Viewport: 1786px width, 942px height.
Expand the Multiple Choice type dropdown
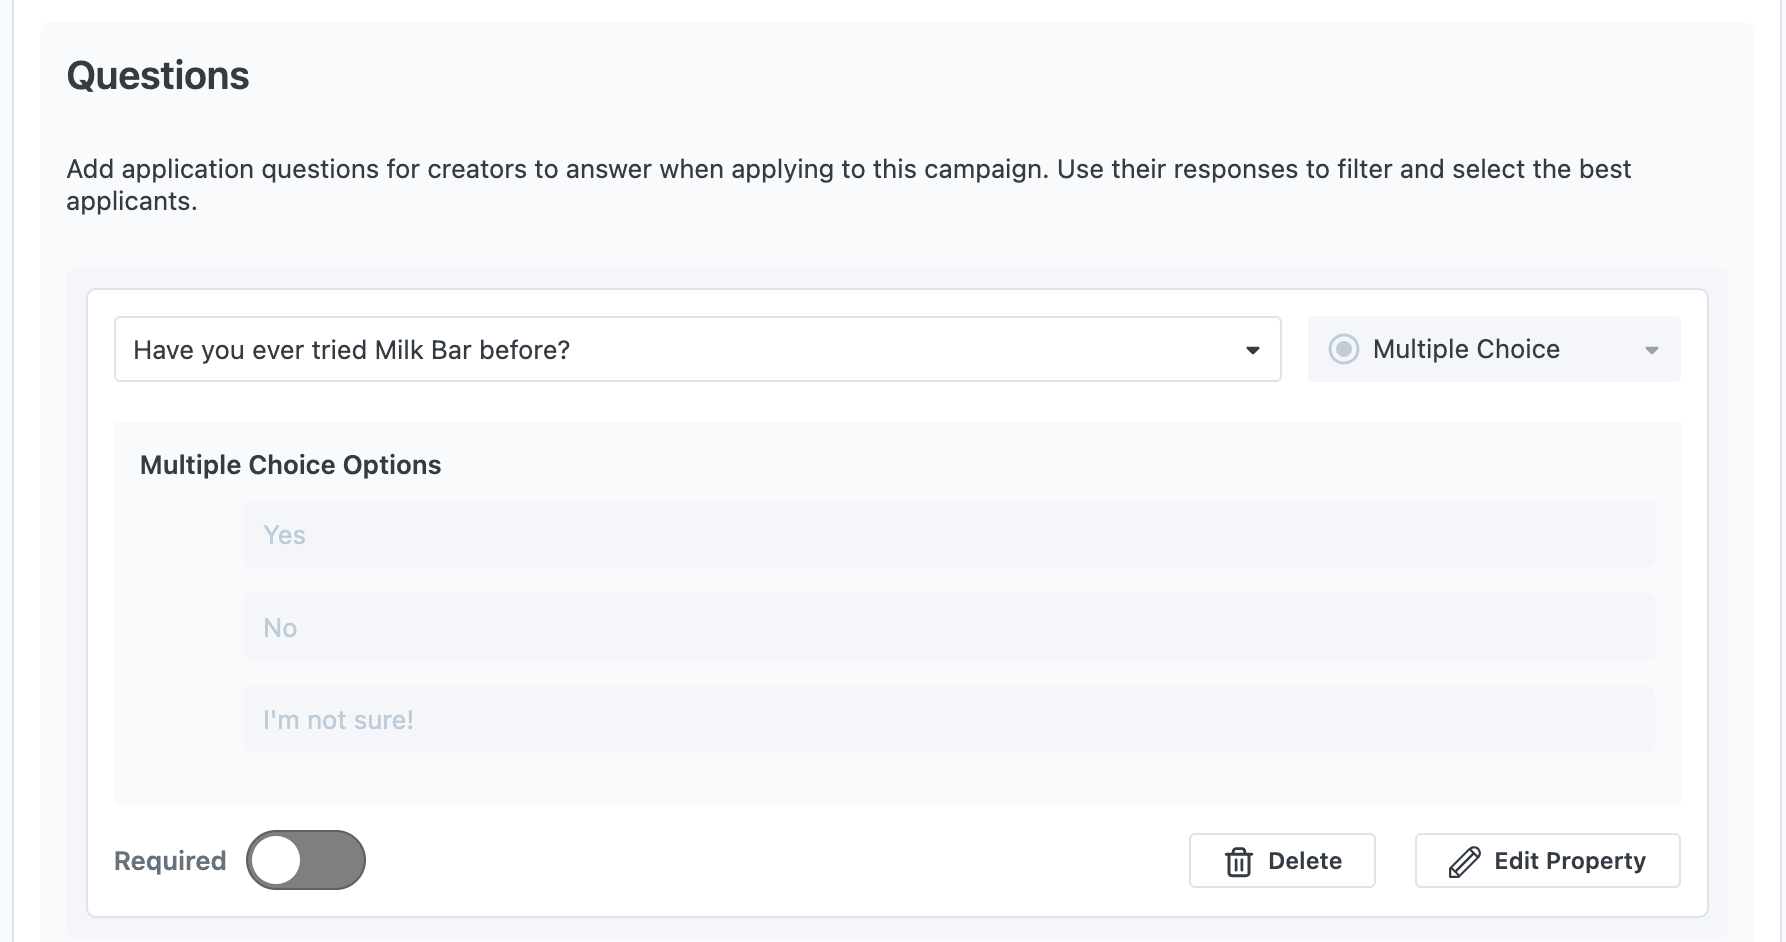pos(1493,349)
